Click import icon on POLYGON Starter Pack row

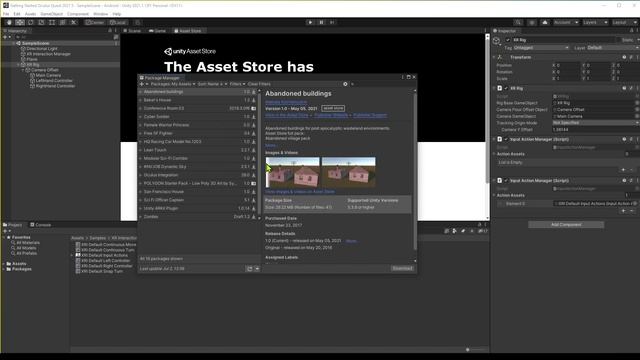tap(253, 184)
